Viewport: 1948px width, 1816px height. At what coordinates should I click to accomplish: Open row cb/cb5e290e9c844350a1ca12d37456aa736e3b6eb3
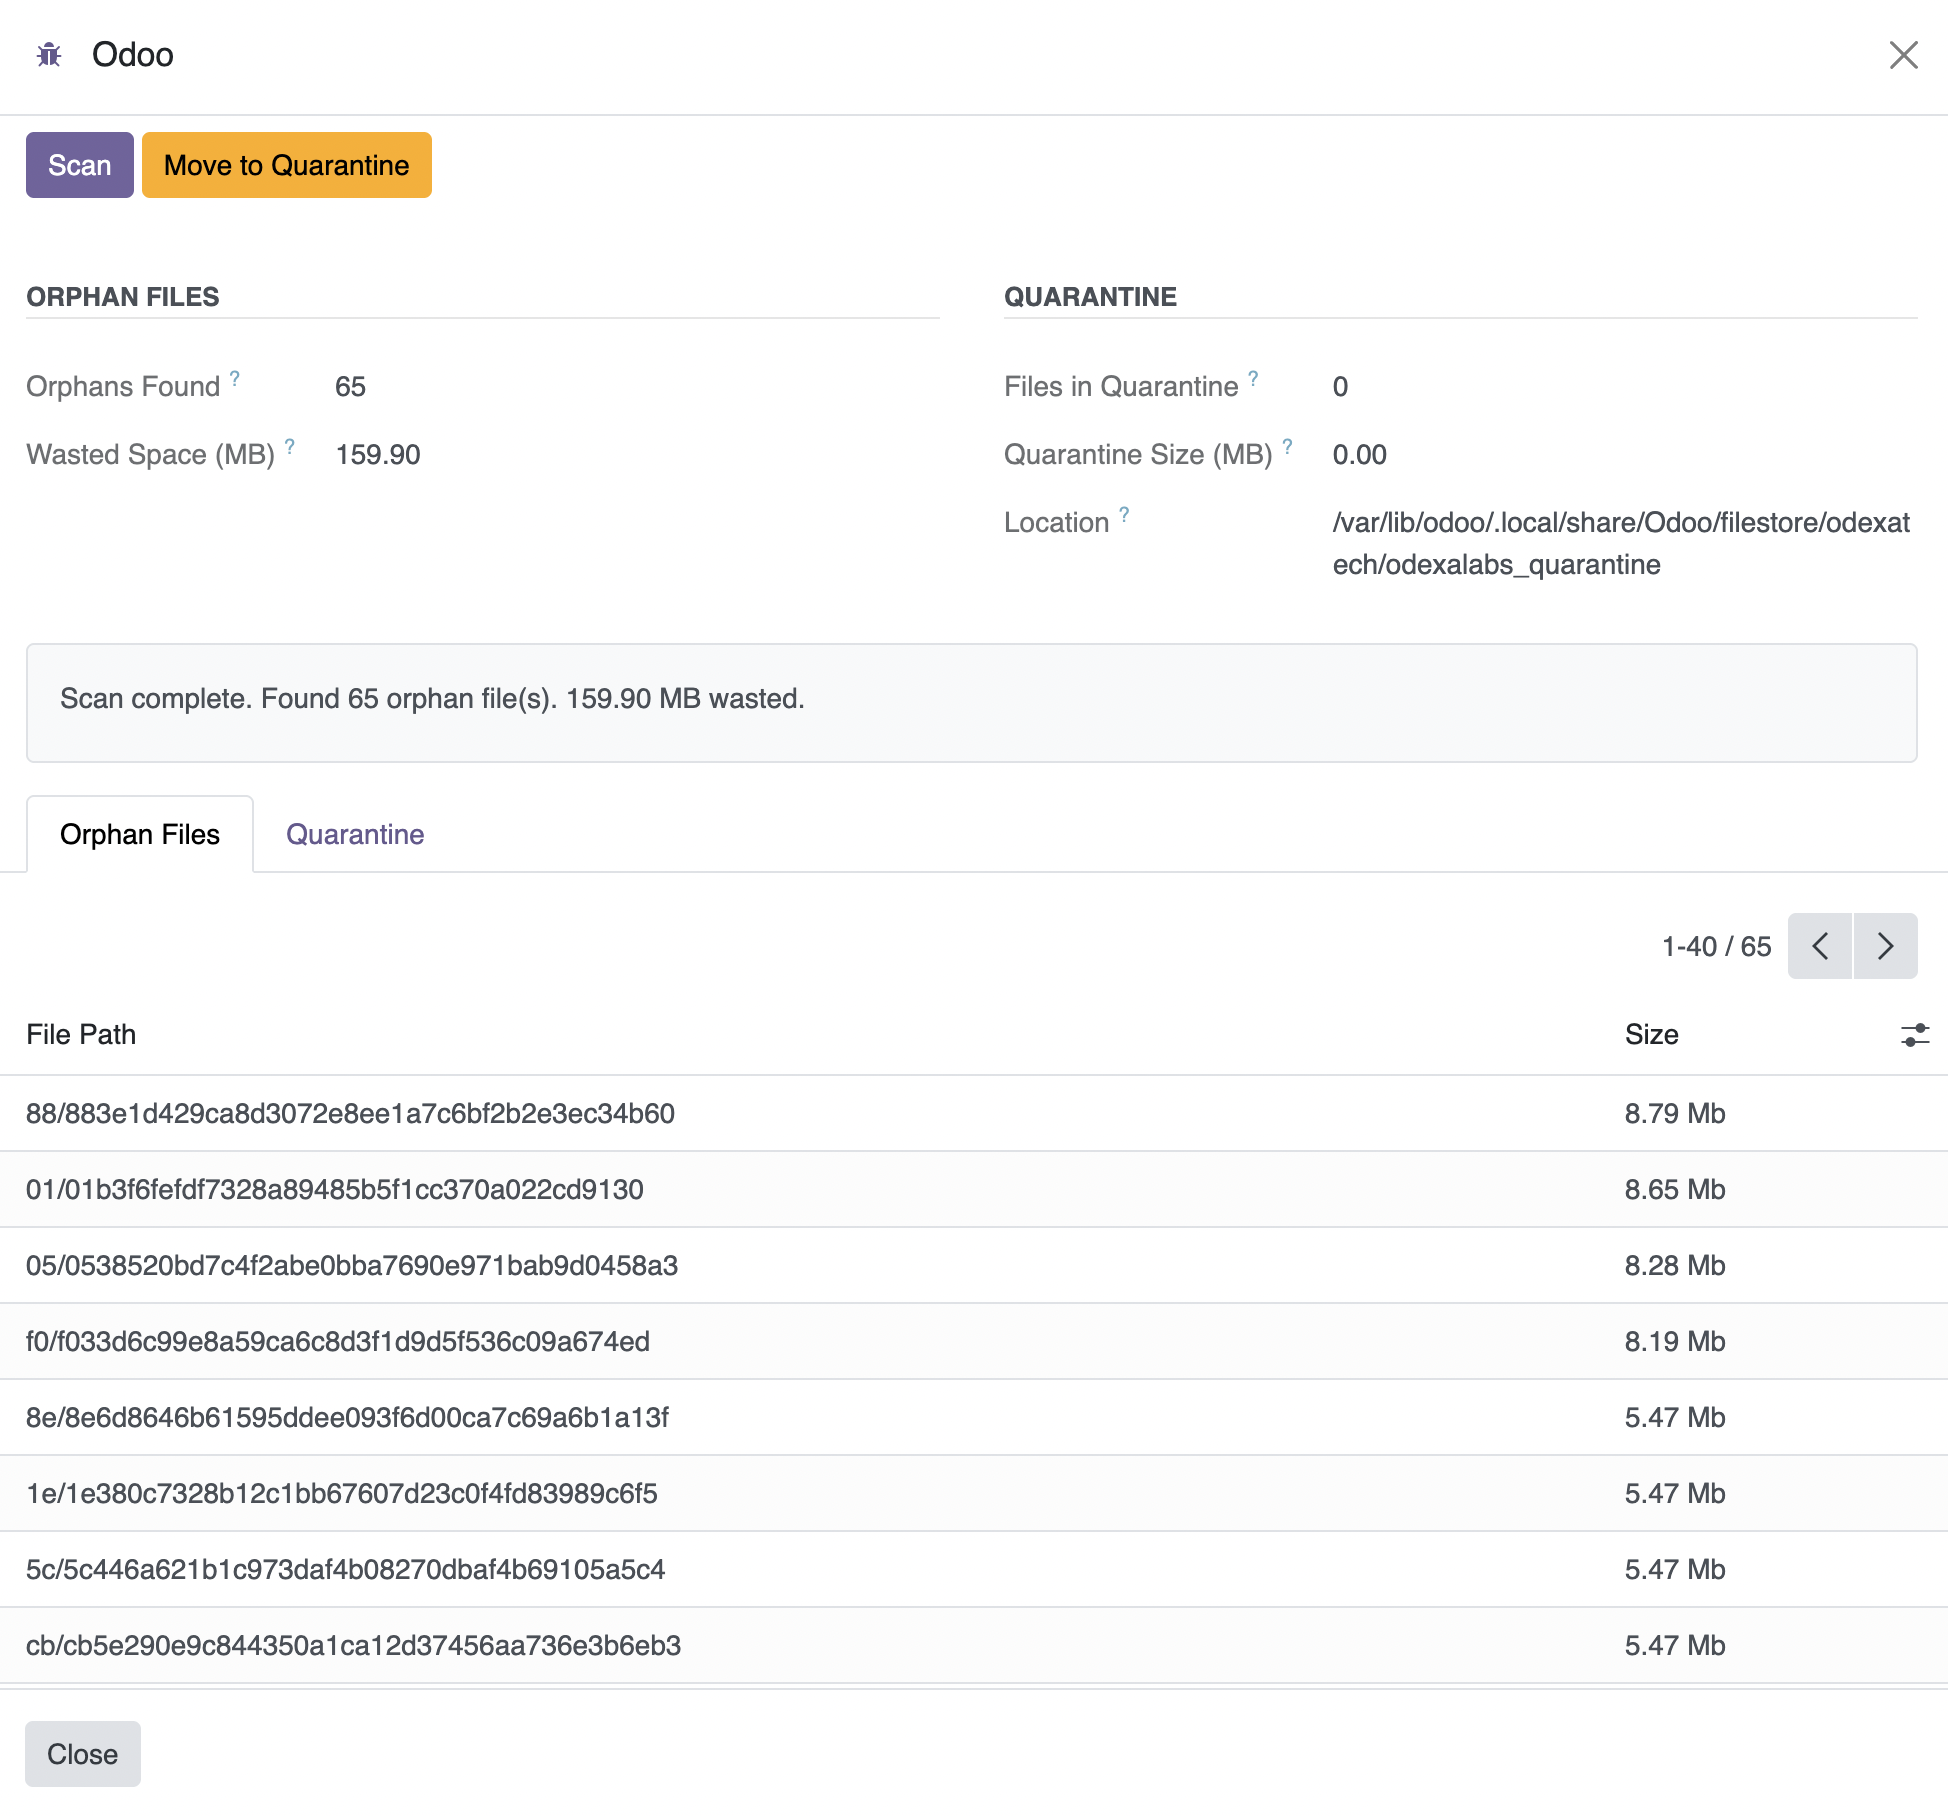pos(974,1646)
